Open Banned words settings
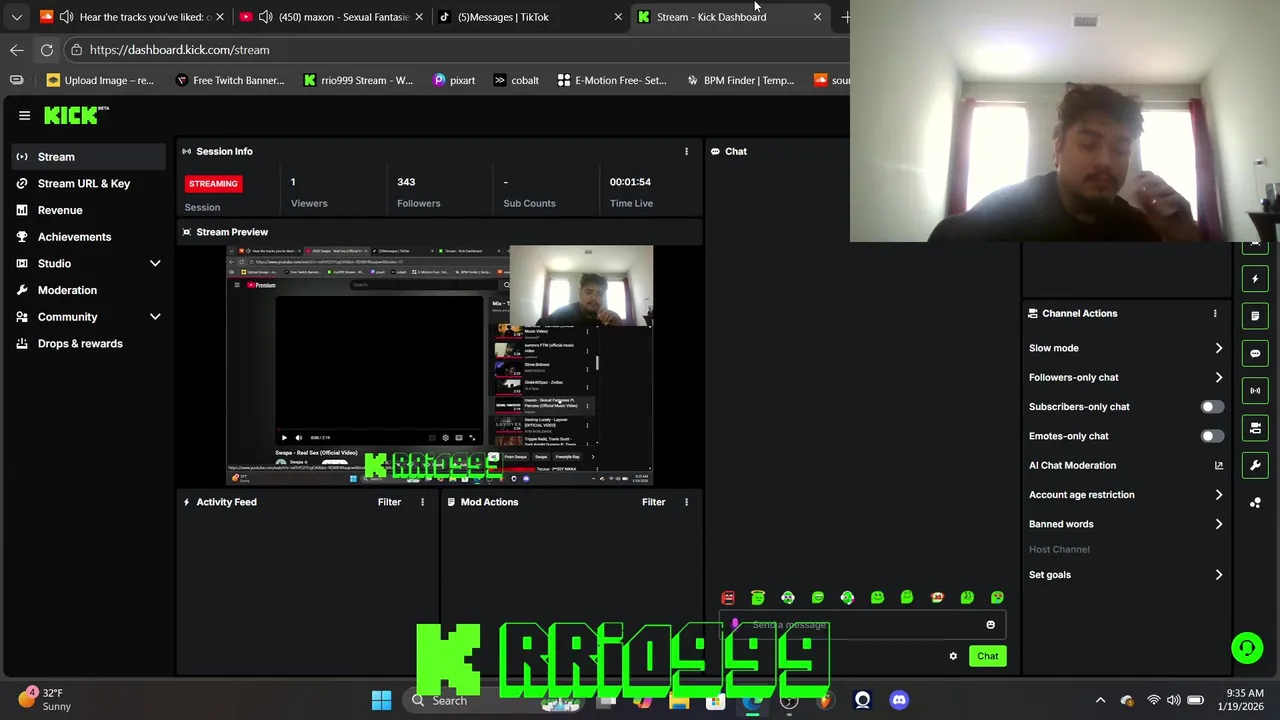 pyautogui.click(x=1126, y=524)
